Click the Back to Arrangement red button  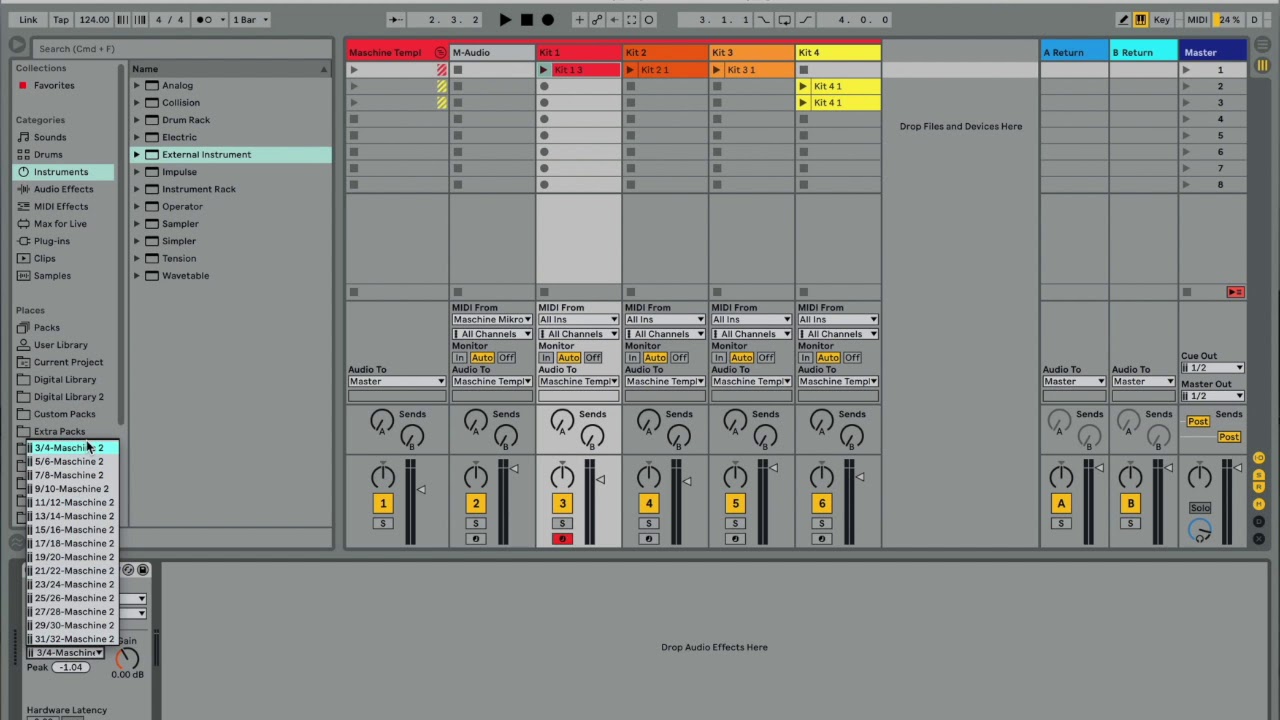(1235, 292)
